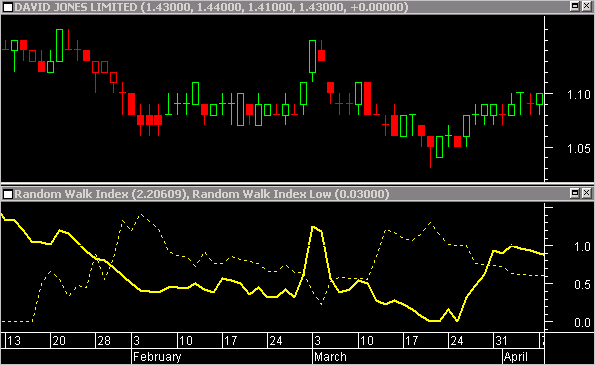Select the March month label on the date axis
The image size is (595, 365).
[x=330, y=357]
